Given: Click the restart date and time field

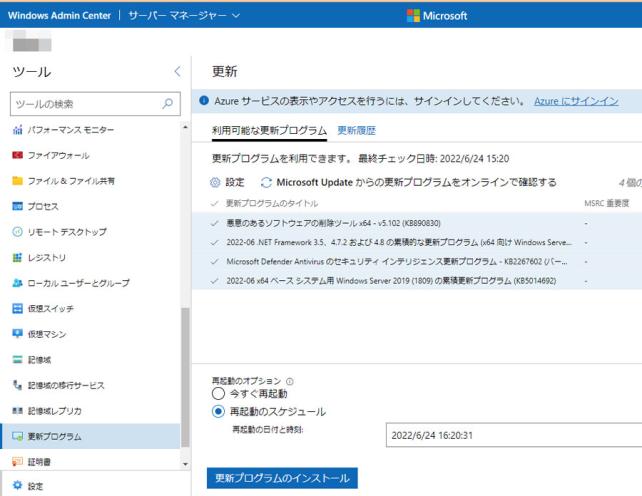Looking at the screenshot, I should pyautogui.click(x=512, y=435).
